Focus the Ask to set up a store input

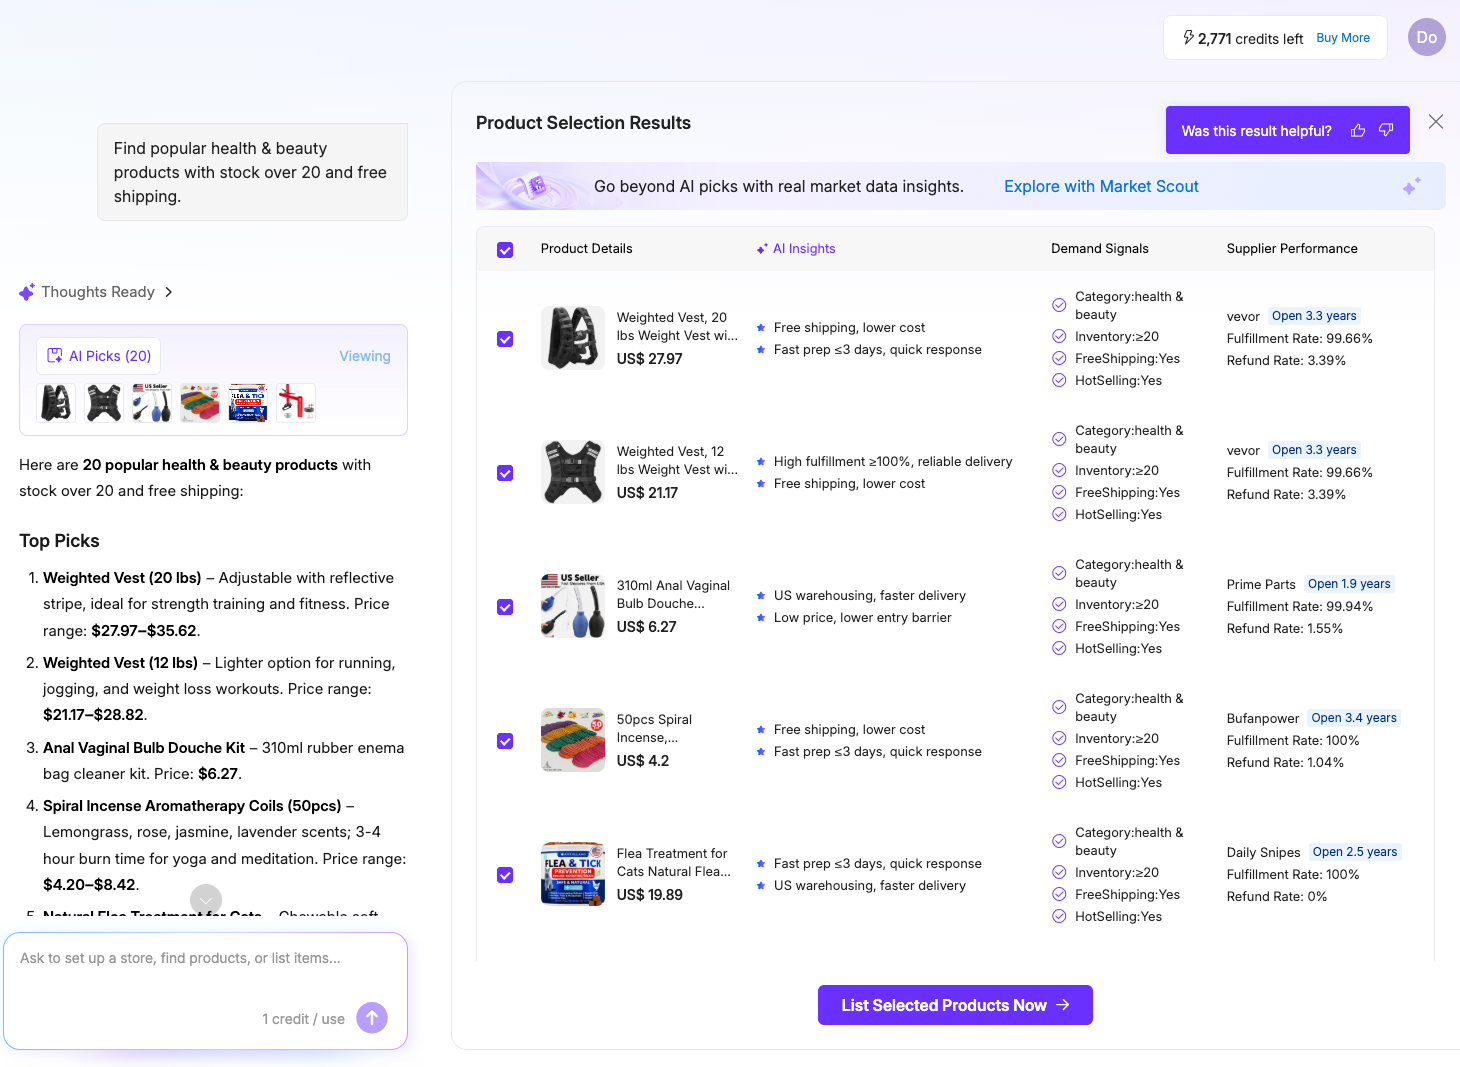tap(205, 958)
